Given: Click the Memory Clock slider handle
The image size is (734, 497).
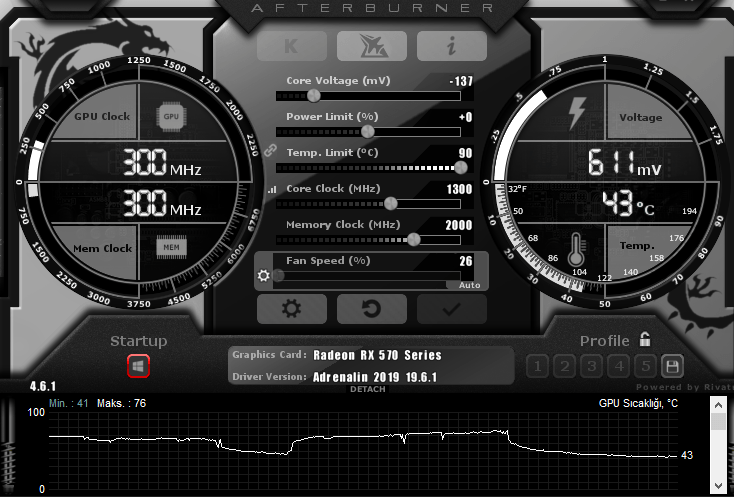Looking at the screenshot, I should coord(413,240).
